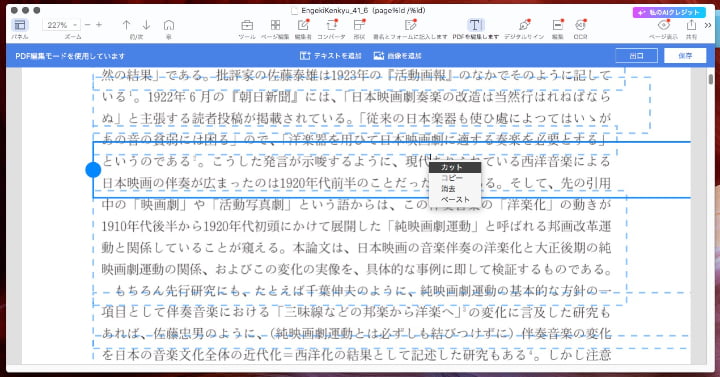
Task: Open the ページ表示 page view eye icon
Action: (x=664, y=25)
